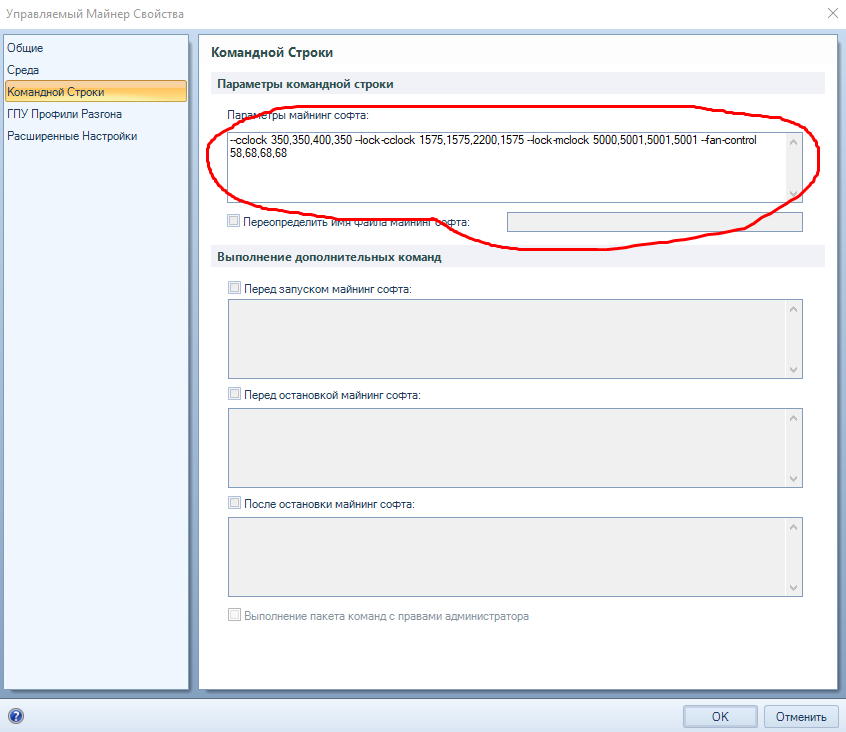Click OK to confirm settings
The height and width of the screenshot is (732, 846).
click(x=720, y=716)
